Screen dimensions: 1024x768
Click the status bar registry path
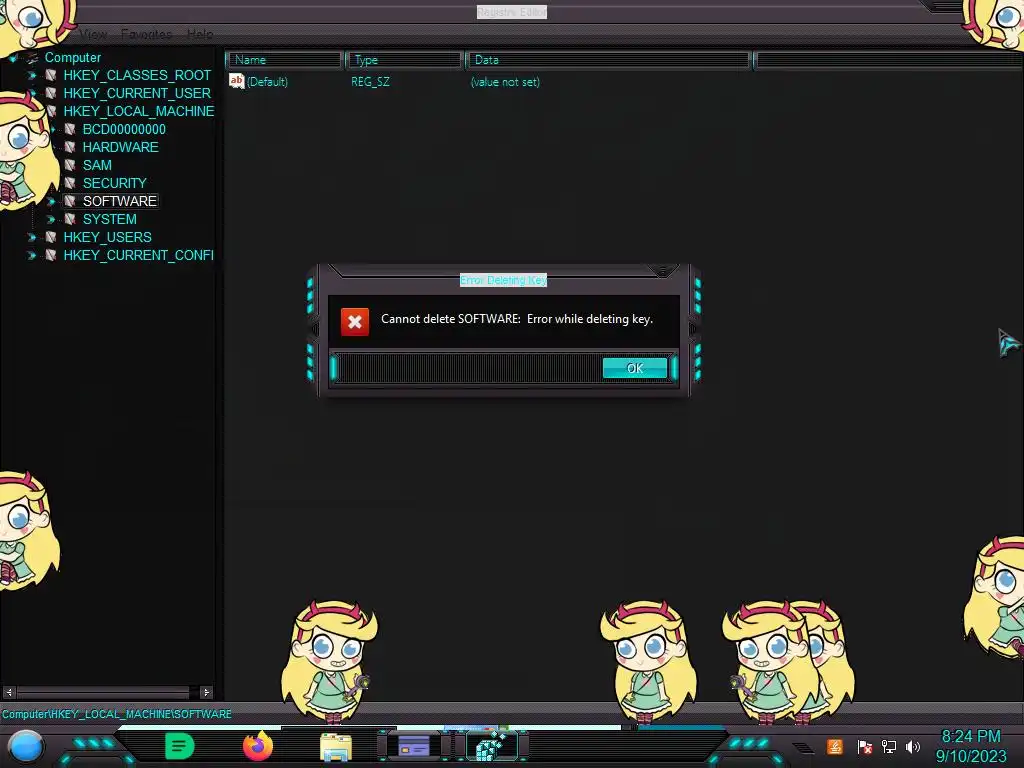116,714
